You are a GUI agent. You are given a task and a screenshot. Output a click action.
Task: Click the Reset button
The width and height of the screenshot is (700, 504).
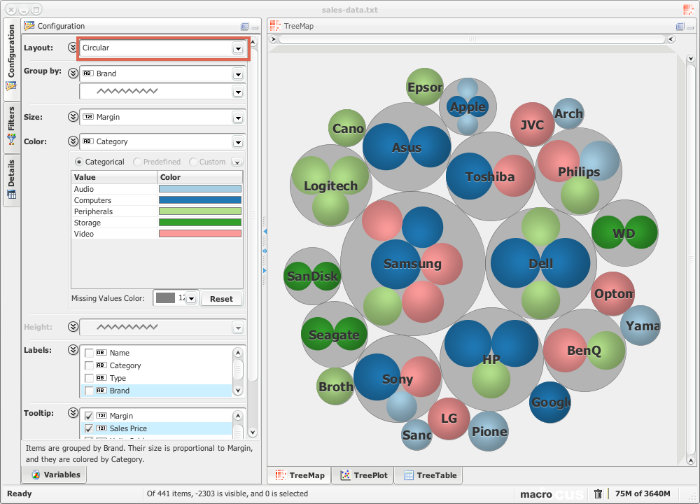[x=221, y=299]
